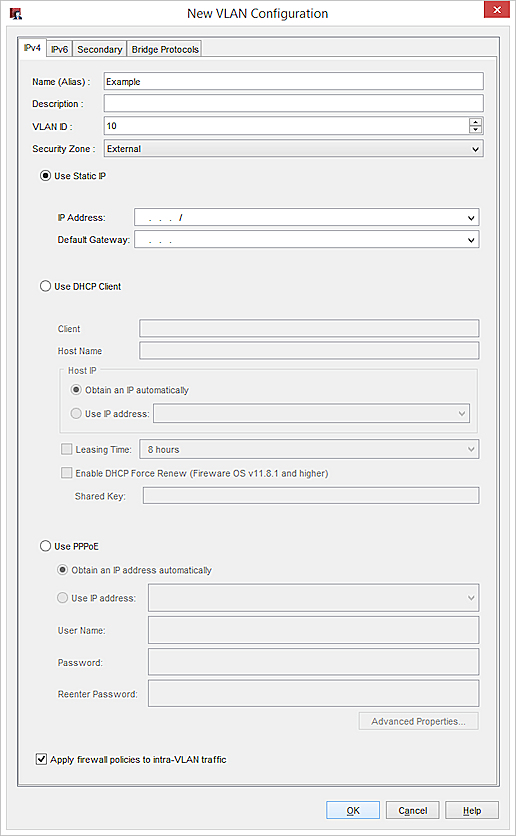Click the VLAN ID field showing 10

(286, 126)
